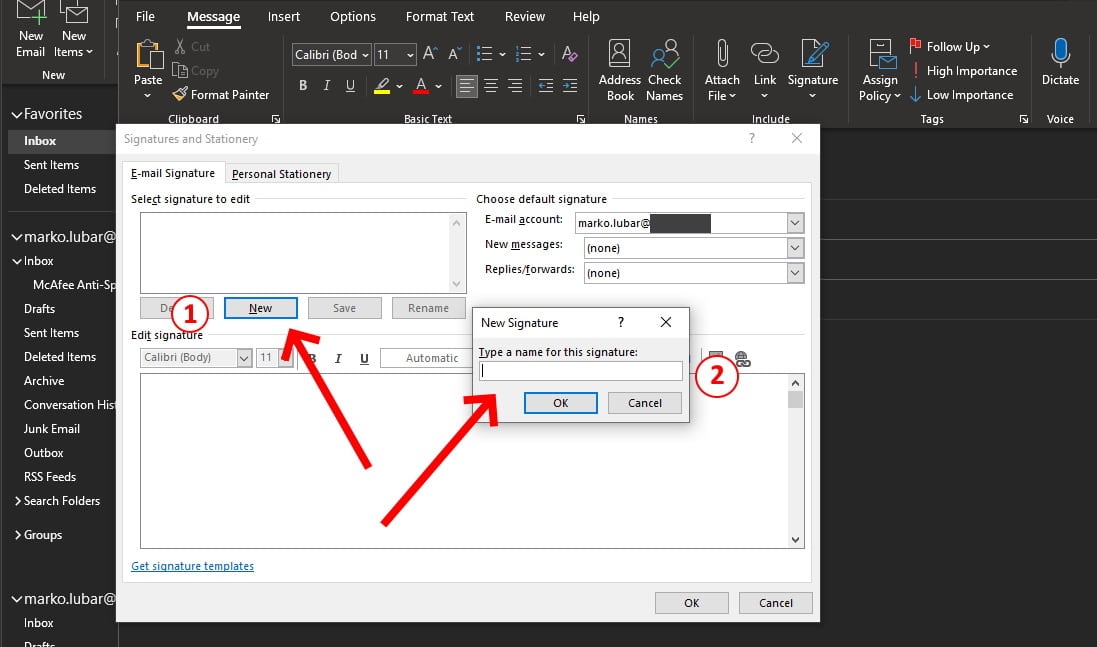1097x647 pixels.
Task: Insert a hyperlink in the signature editor
Action: (x=742, y=360)
